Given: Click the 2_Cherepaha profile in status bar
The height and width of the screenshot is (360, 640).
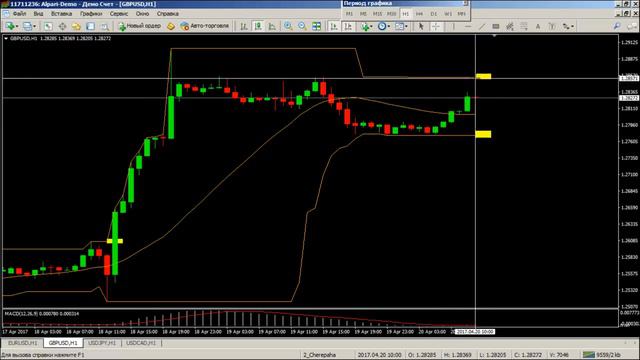Looking at the screenshot, I should coord(320,355).
